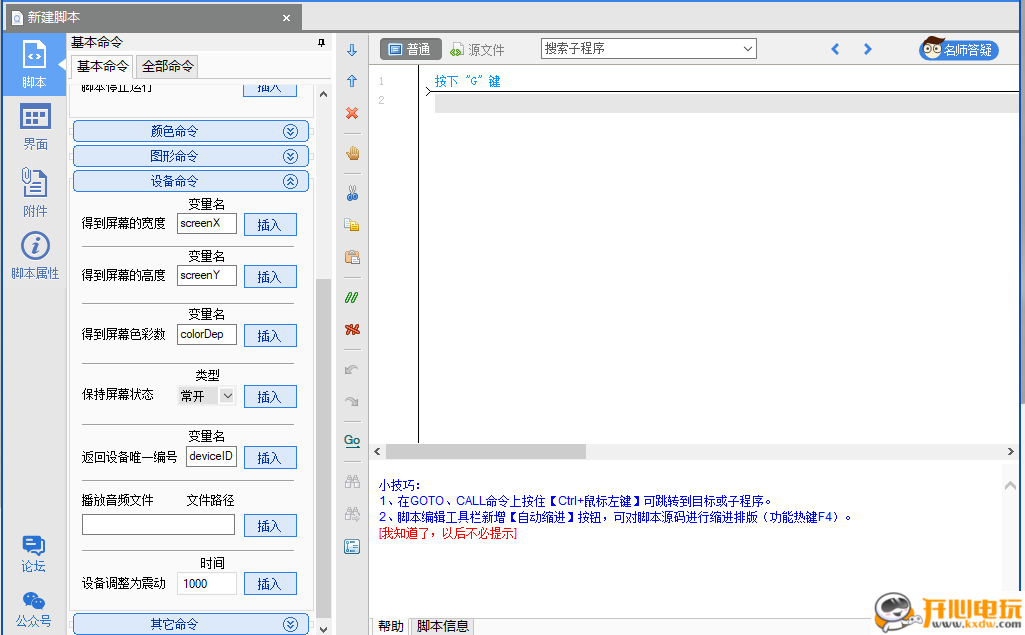The height and width of the screenshot is (635, 1025).
Task: Click the Paste icon in the vertical toolbar
Action: (351, 257)
